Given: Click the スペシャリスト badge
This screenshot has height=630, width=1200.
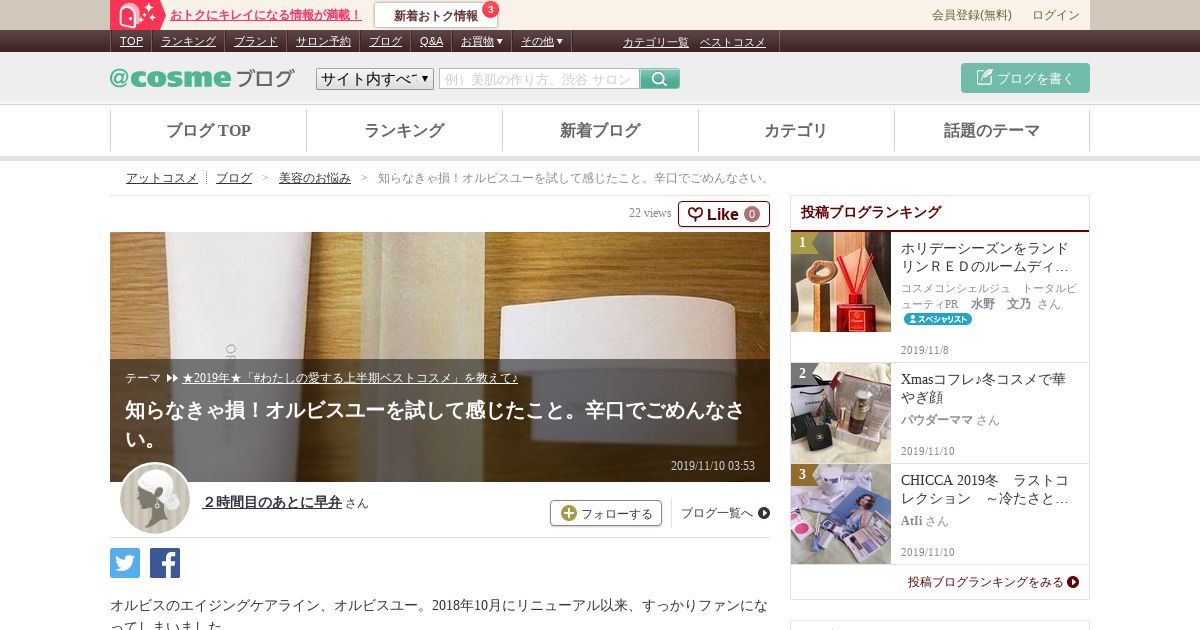Looking at the screenshot, I should coord(938,319).
